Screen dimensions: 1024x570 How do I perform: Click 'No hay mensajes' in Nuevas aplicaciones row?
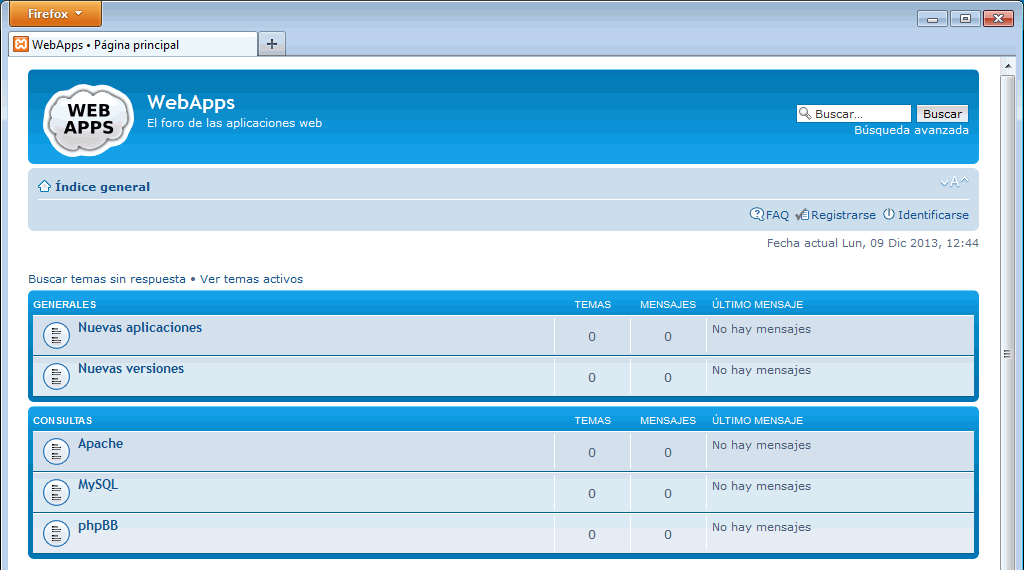click(x=761, y=329)
